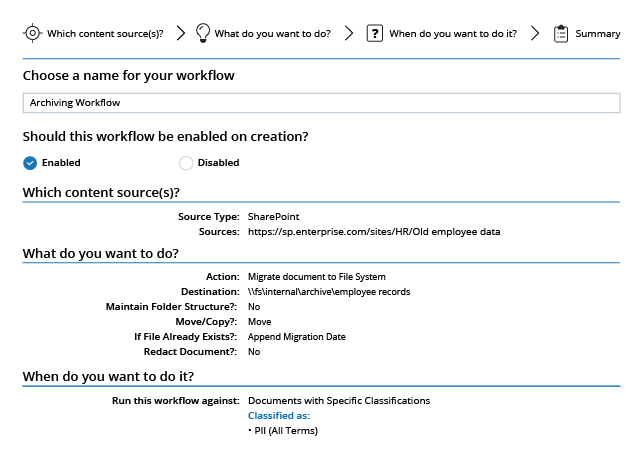Click the target icon for content sources

[x=32, y=33]
